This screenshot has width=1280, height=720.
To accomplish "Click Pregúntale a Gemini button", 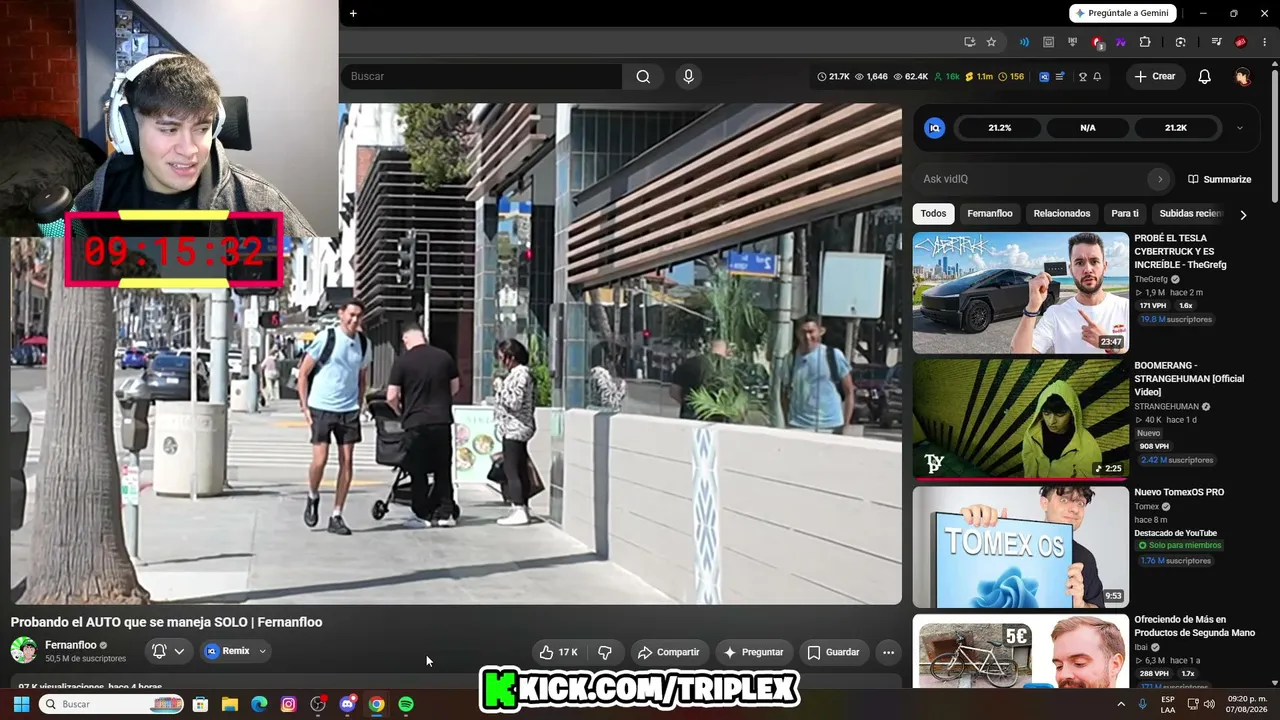I will [x=1122, y=13].
